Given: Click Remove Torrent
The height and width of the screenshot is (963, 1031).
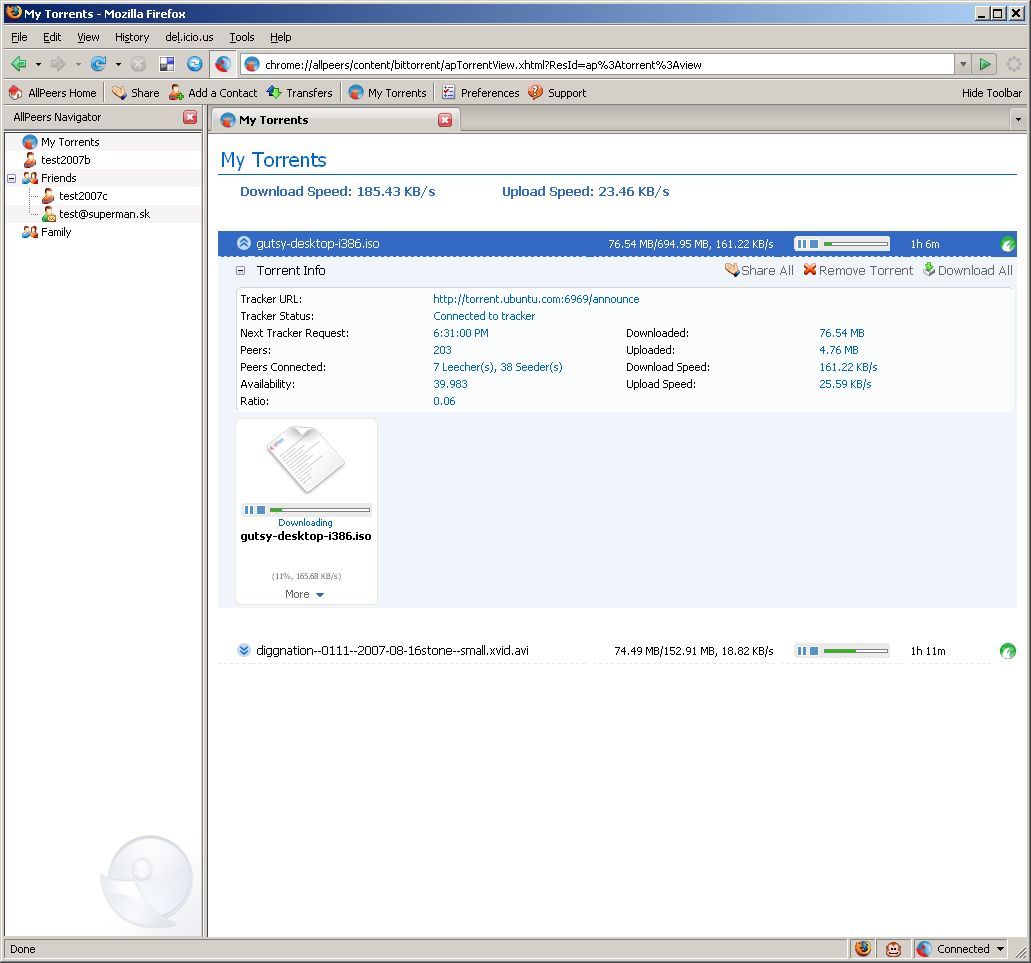Looking at the screenshot, I should click(x=858, y=270).
